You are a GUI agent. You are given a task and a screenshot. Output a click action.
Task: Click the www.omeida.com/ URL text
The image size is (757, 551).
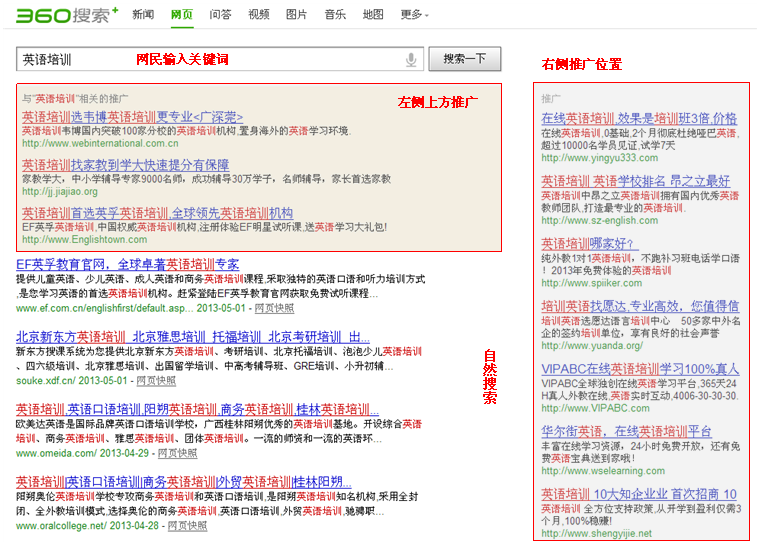[x=56, y=453]
